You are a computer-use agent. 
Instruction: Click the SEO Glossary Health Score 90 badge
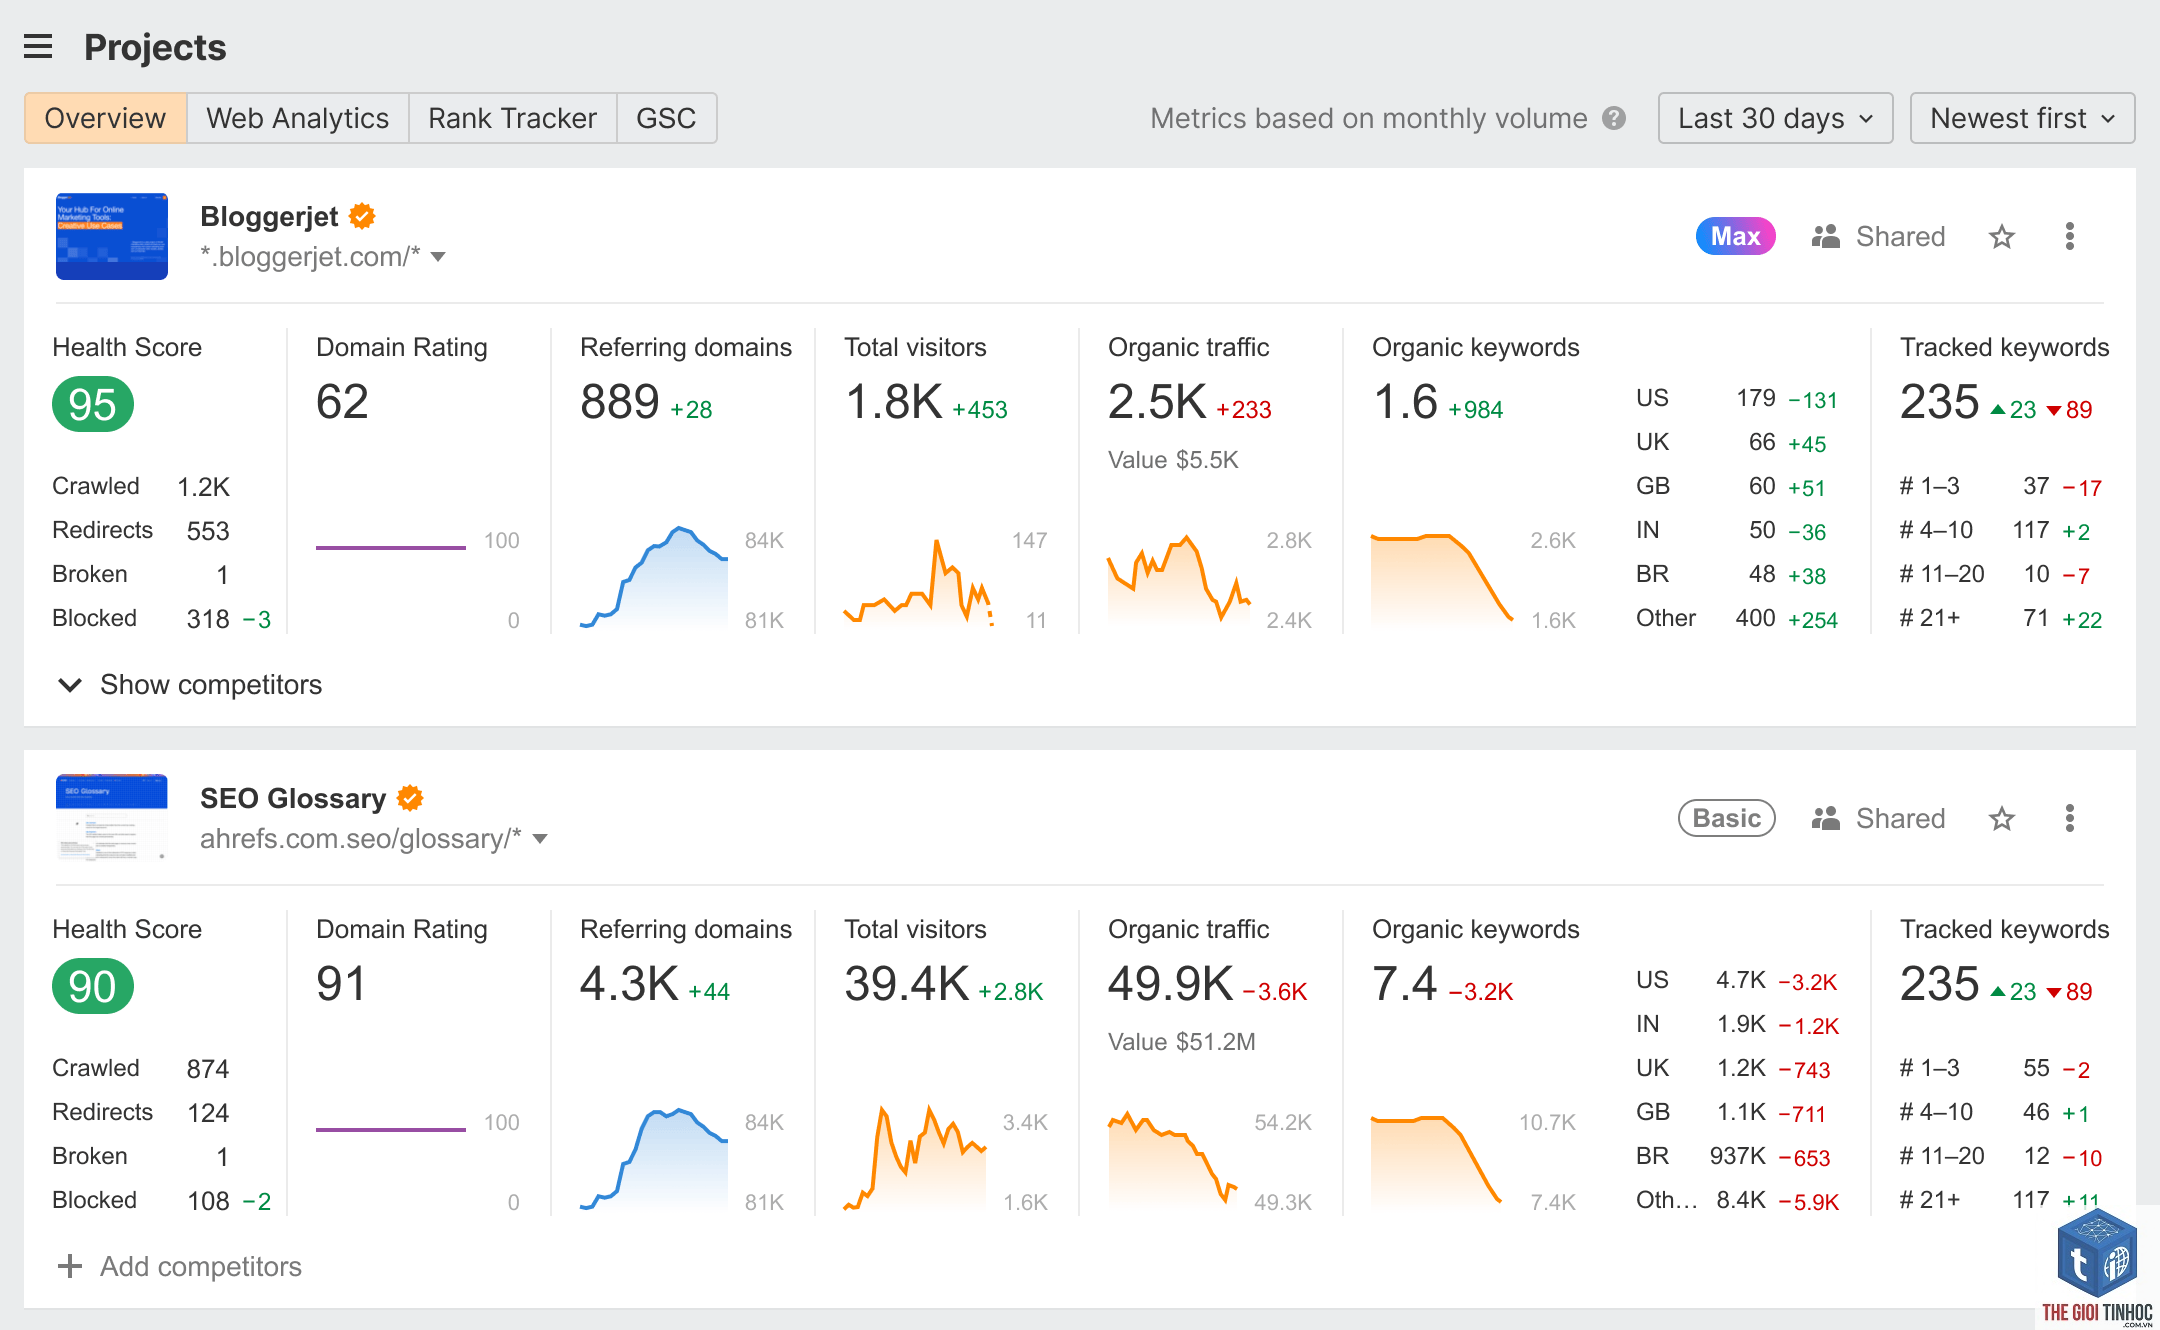pos(93,987)
